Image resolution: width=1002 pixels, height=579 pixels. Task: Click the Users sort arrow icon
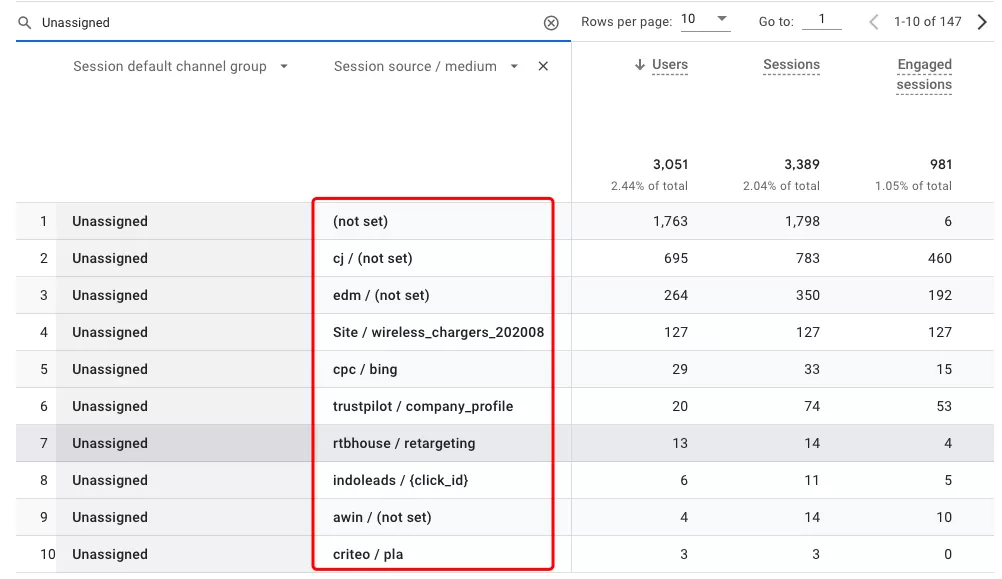click(639, 65)
